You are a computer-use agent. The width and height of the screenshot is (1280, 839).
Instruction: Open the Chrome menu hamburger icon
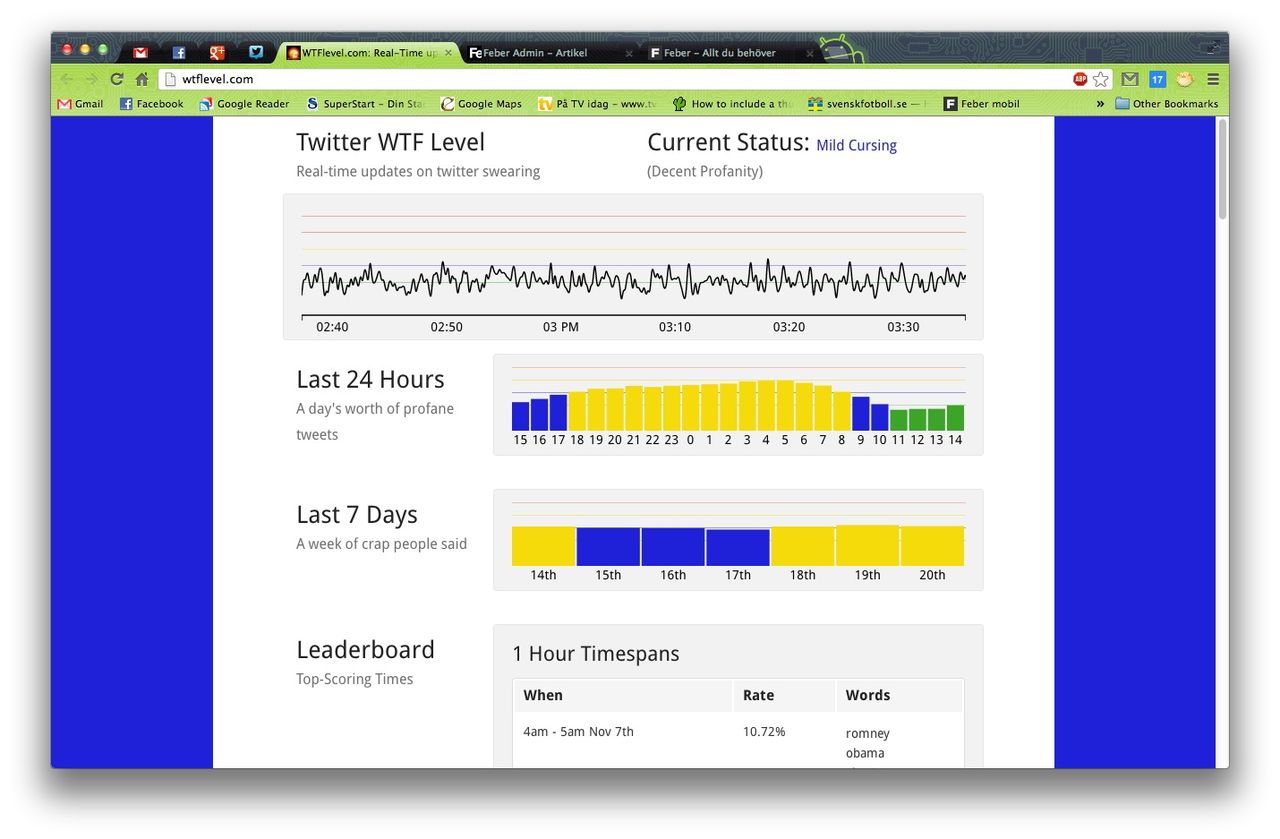pyautogui.click(x=1213, y=79)
